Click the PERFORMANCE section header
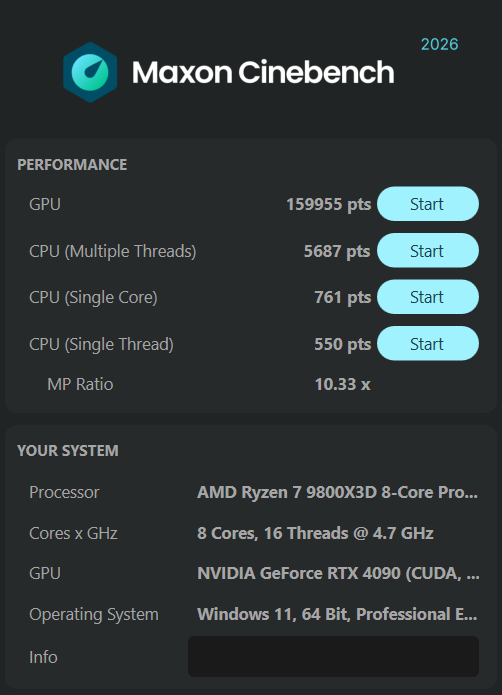Image resolution: width=502 pixels, height=695 pixels. pyautogui.click(x=72, y=165)
